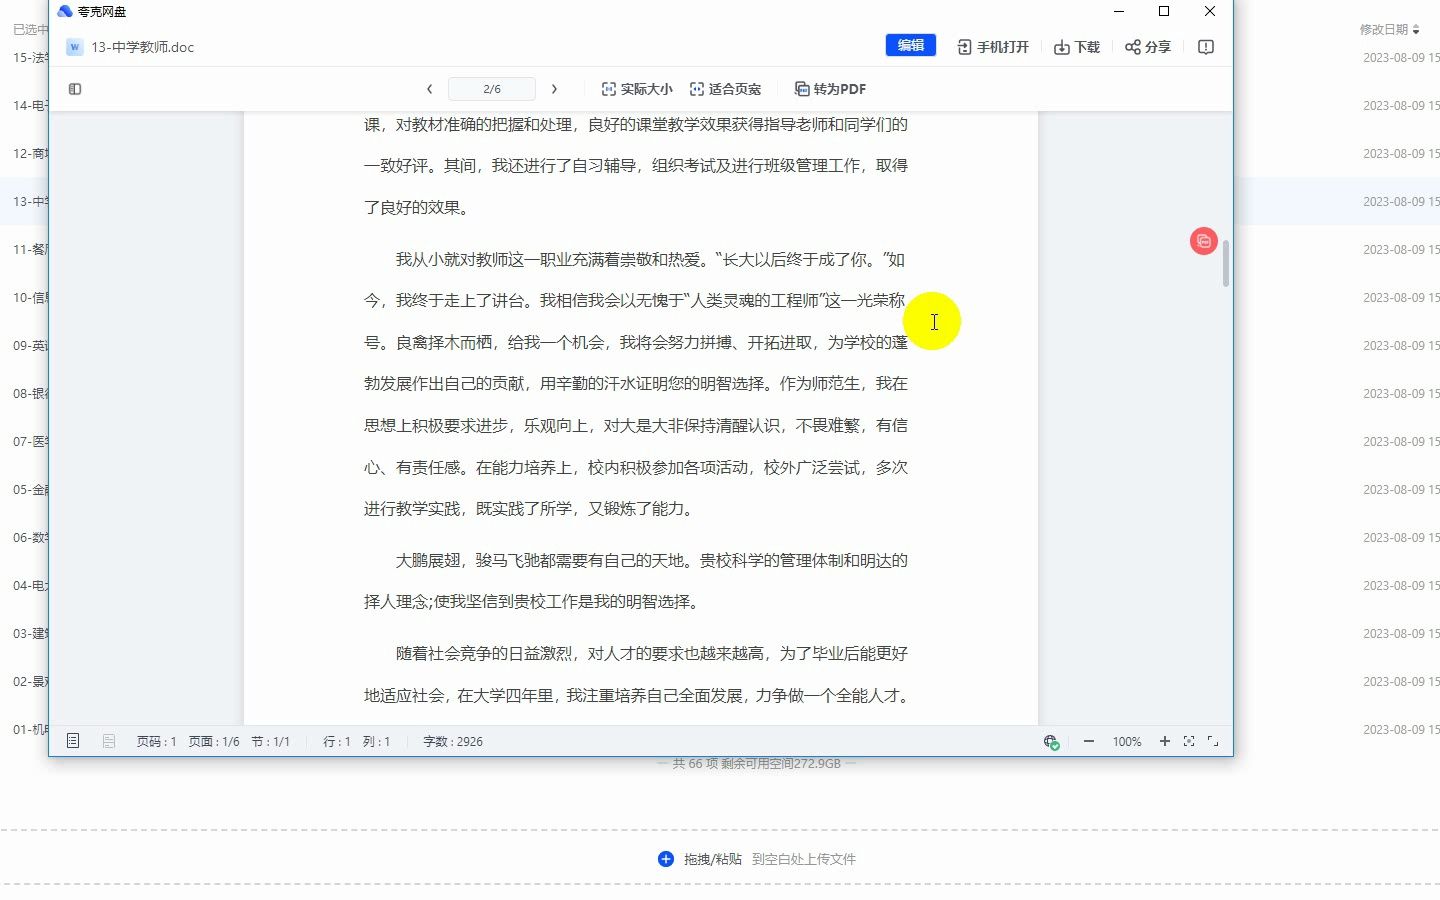This screenshot has height=900, width=1440.
Task: Click 拖拽/粘贴 upload text
Action: coord(713,859)
